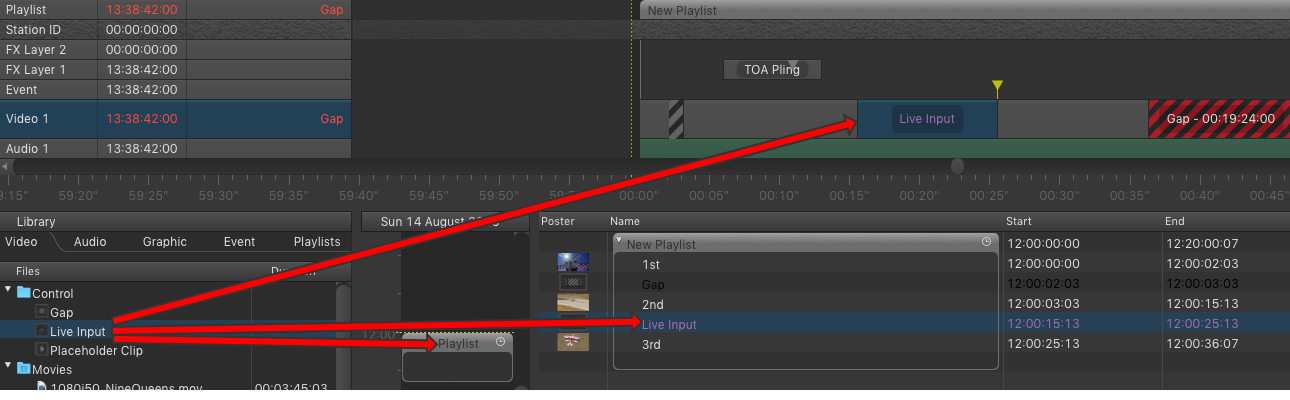Open the Graphic library tab

pyautogui.click(x=164, y=241)
